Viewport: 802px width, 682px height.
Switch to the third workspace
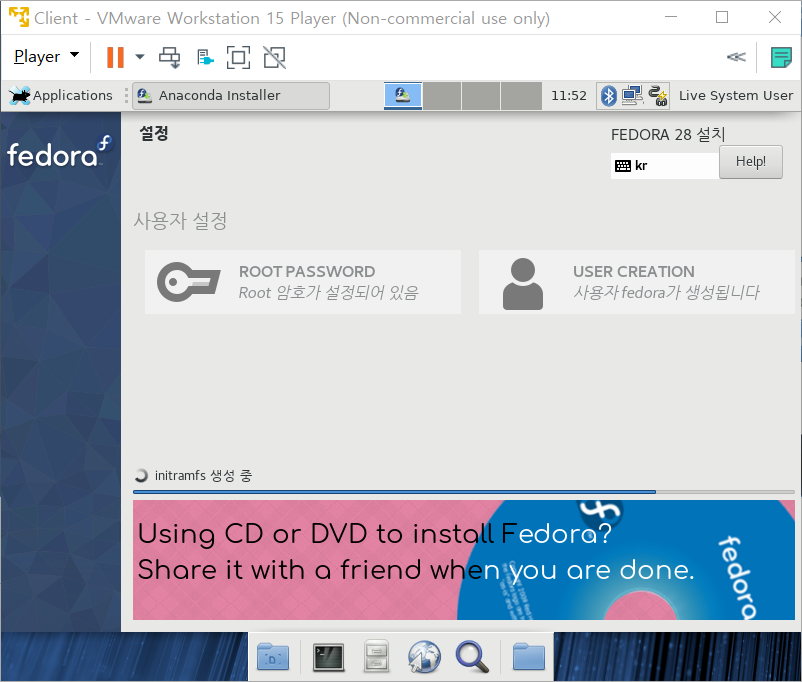pyautogui.click(x=481, y=96)
